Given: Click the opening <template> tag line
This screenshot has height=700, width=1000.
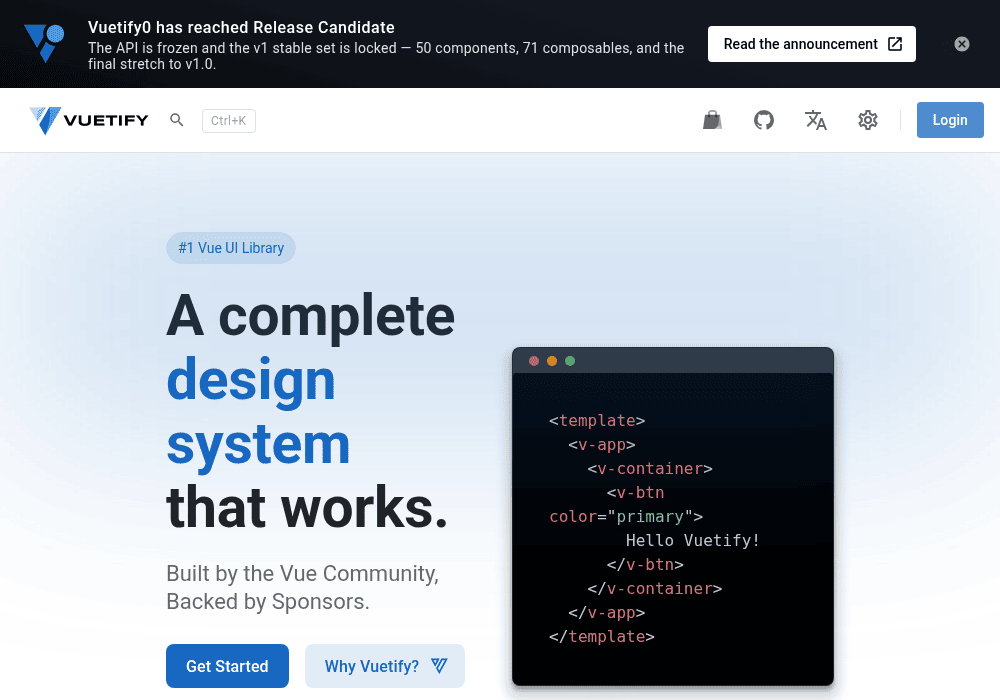Looking at the screenshot, I should tap(597, 421).
